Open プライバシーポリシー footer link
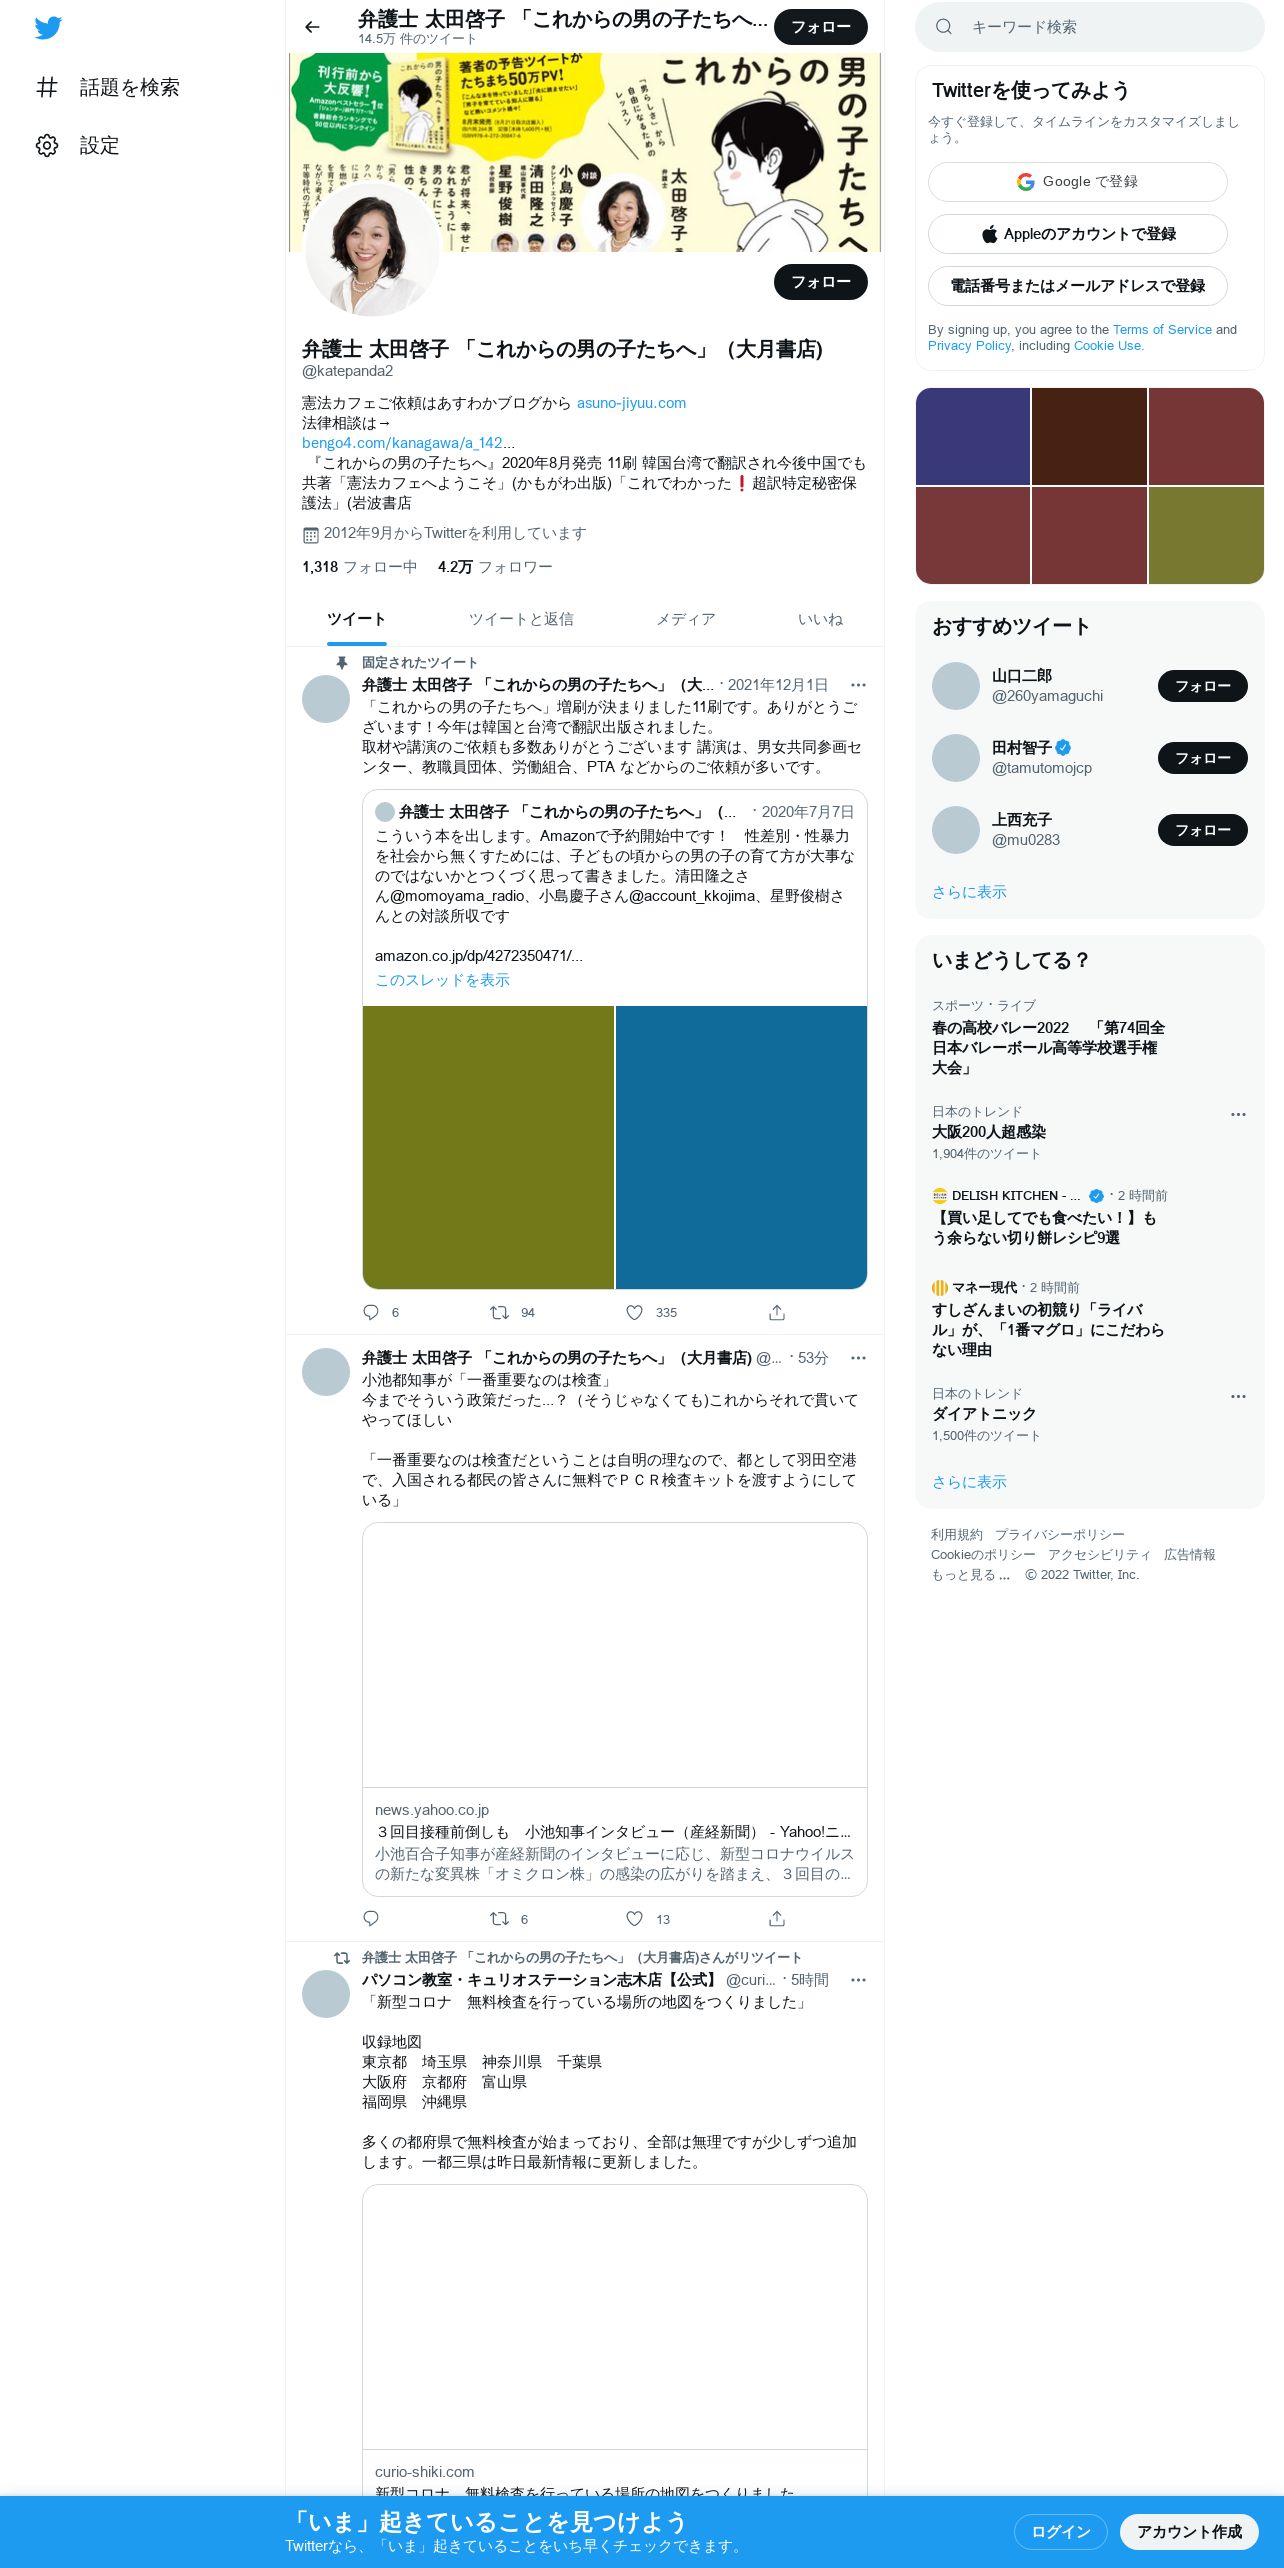 pyautogui.click(x=1060, y=1535)
